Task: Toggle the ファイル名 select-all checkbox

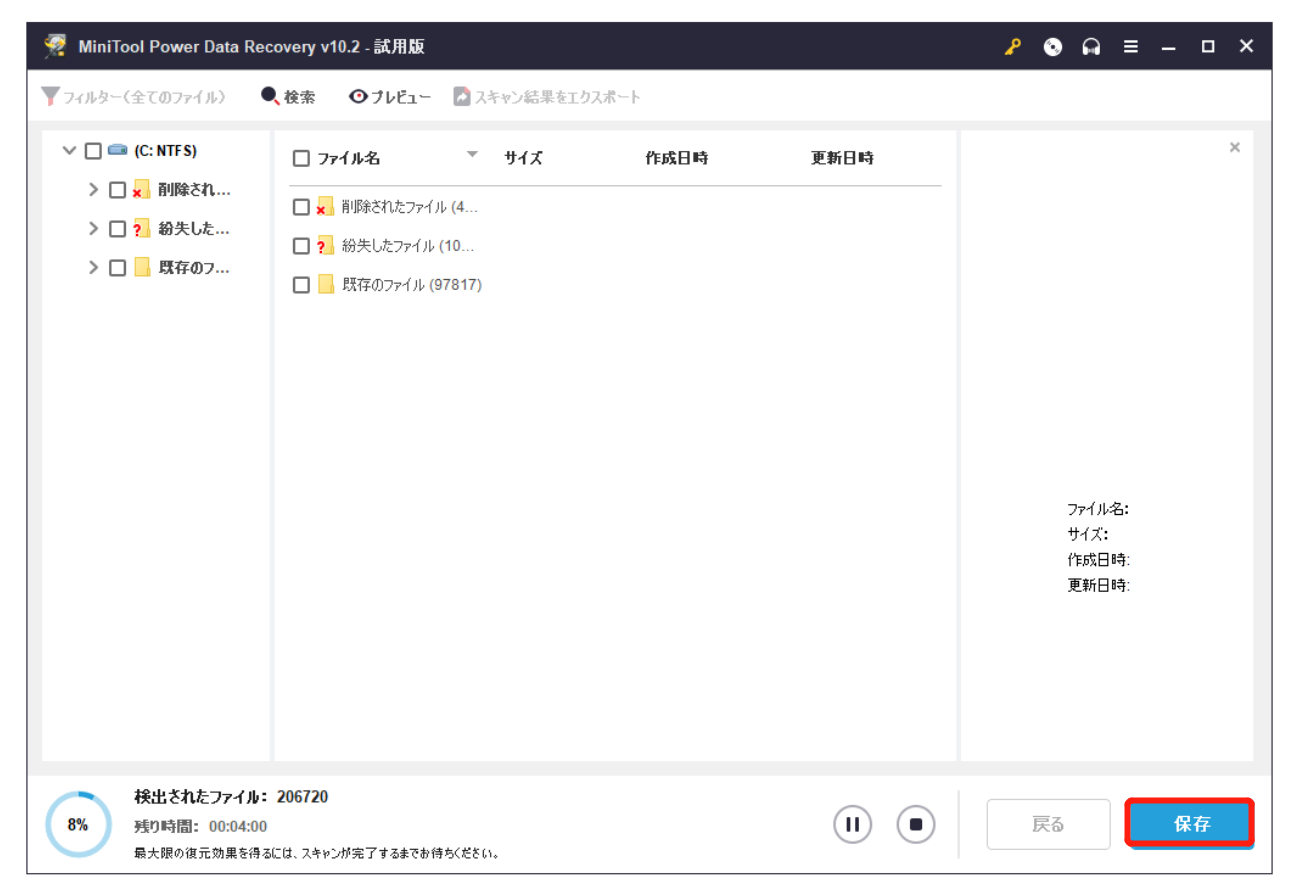Action: (301, 158)
